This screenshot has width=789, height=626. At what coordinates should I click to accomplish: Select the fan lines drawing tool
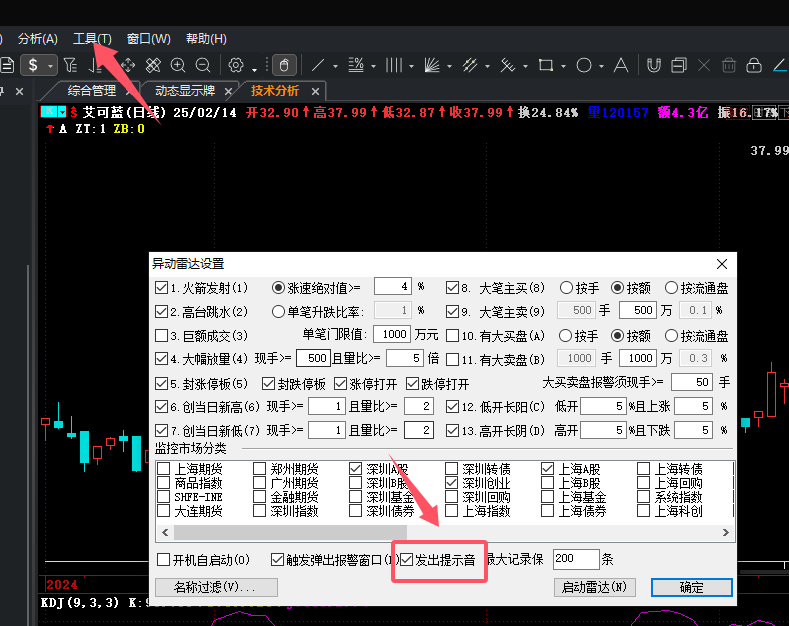[x=432, y=65]
